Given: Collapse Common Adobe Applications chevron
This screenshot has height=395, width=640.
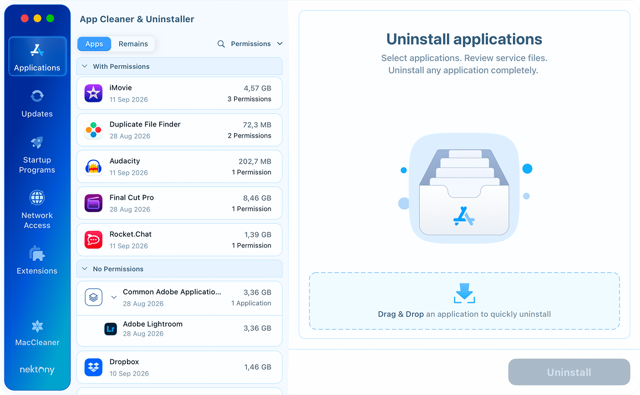Looking at the screenshot, I should (114, 297).
